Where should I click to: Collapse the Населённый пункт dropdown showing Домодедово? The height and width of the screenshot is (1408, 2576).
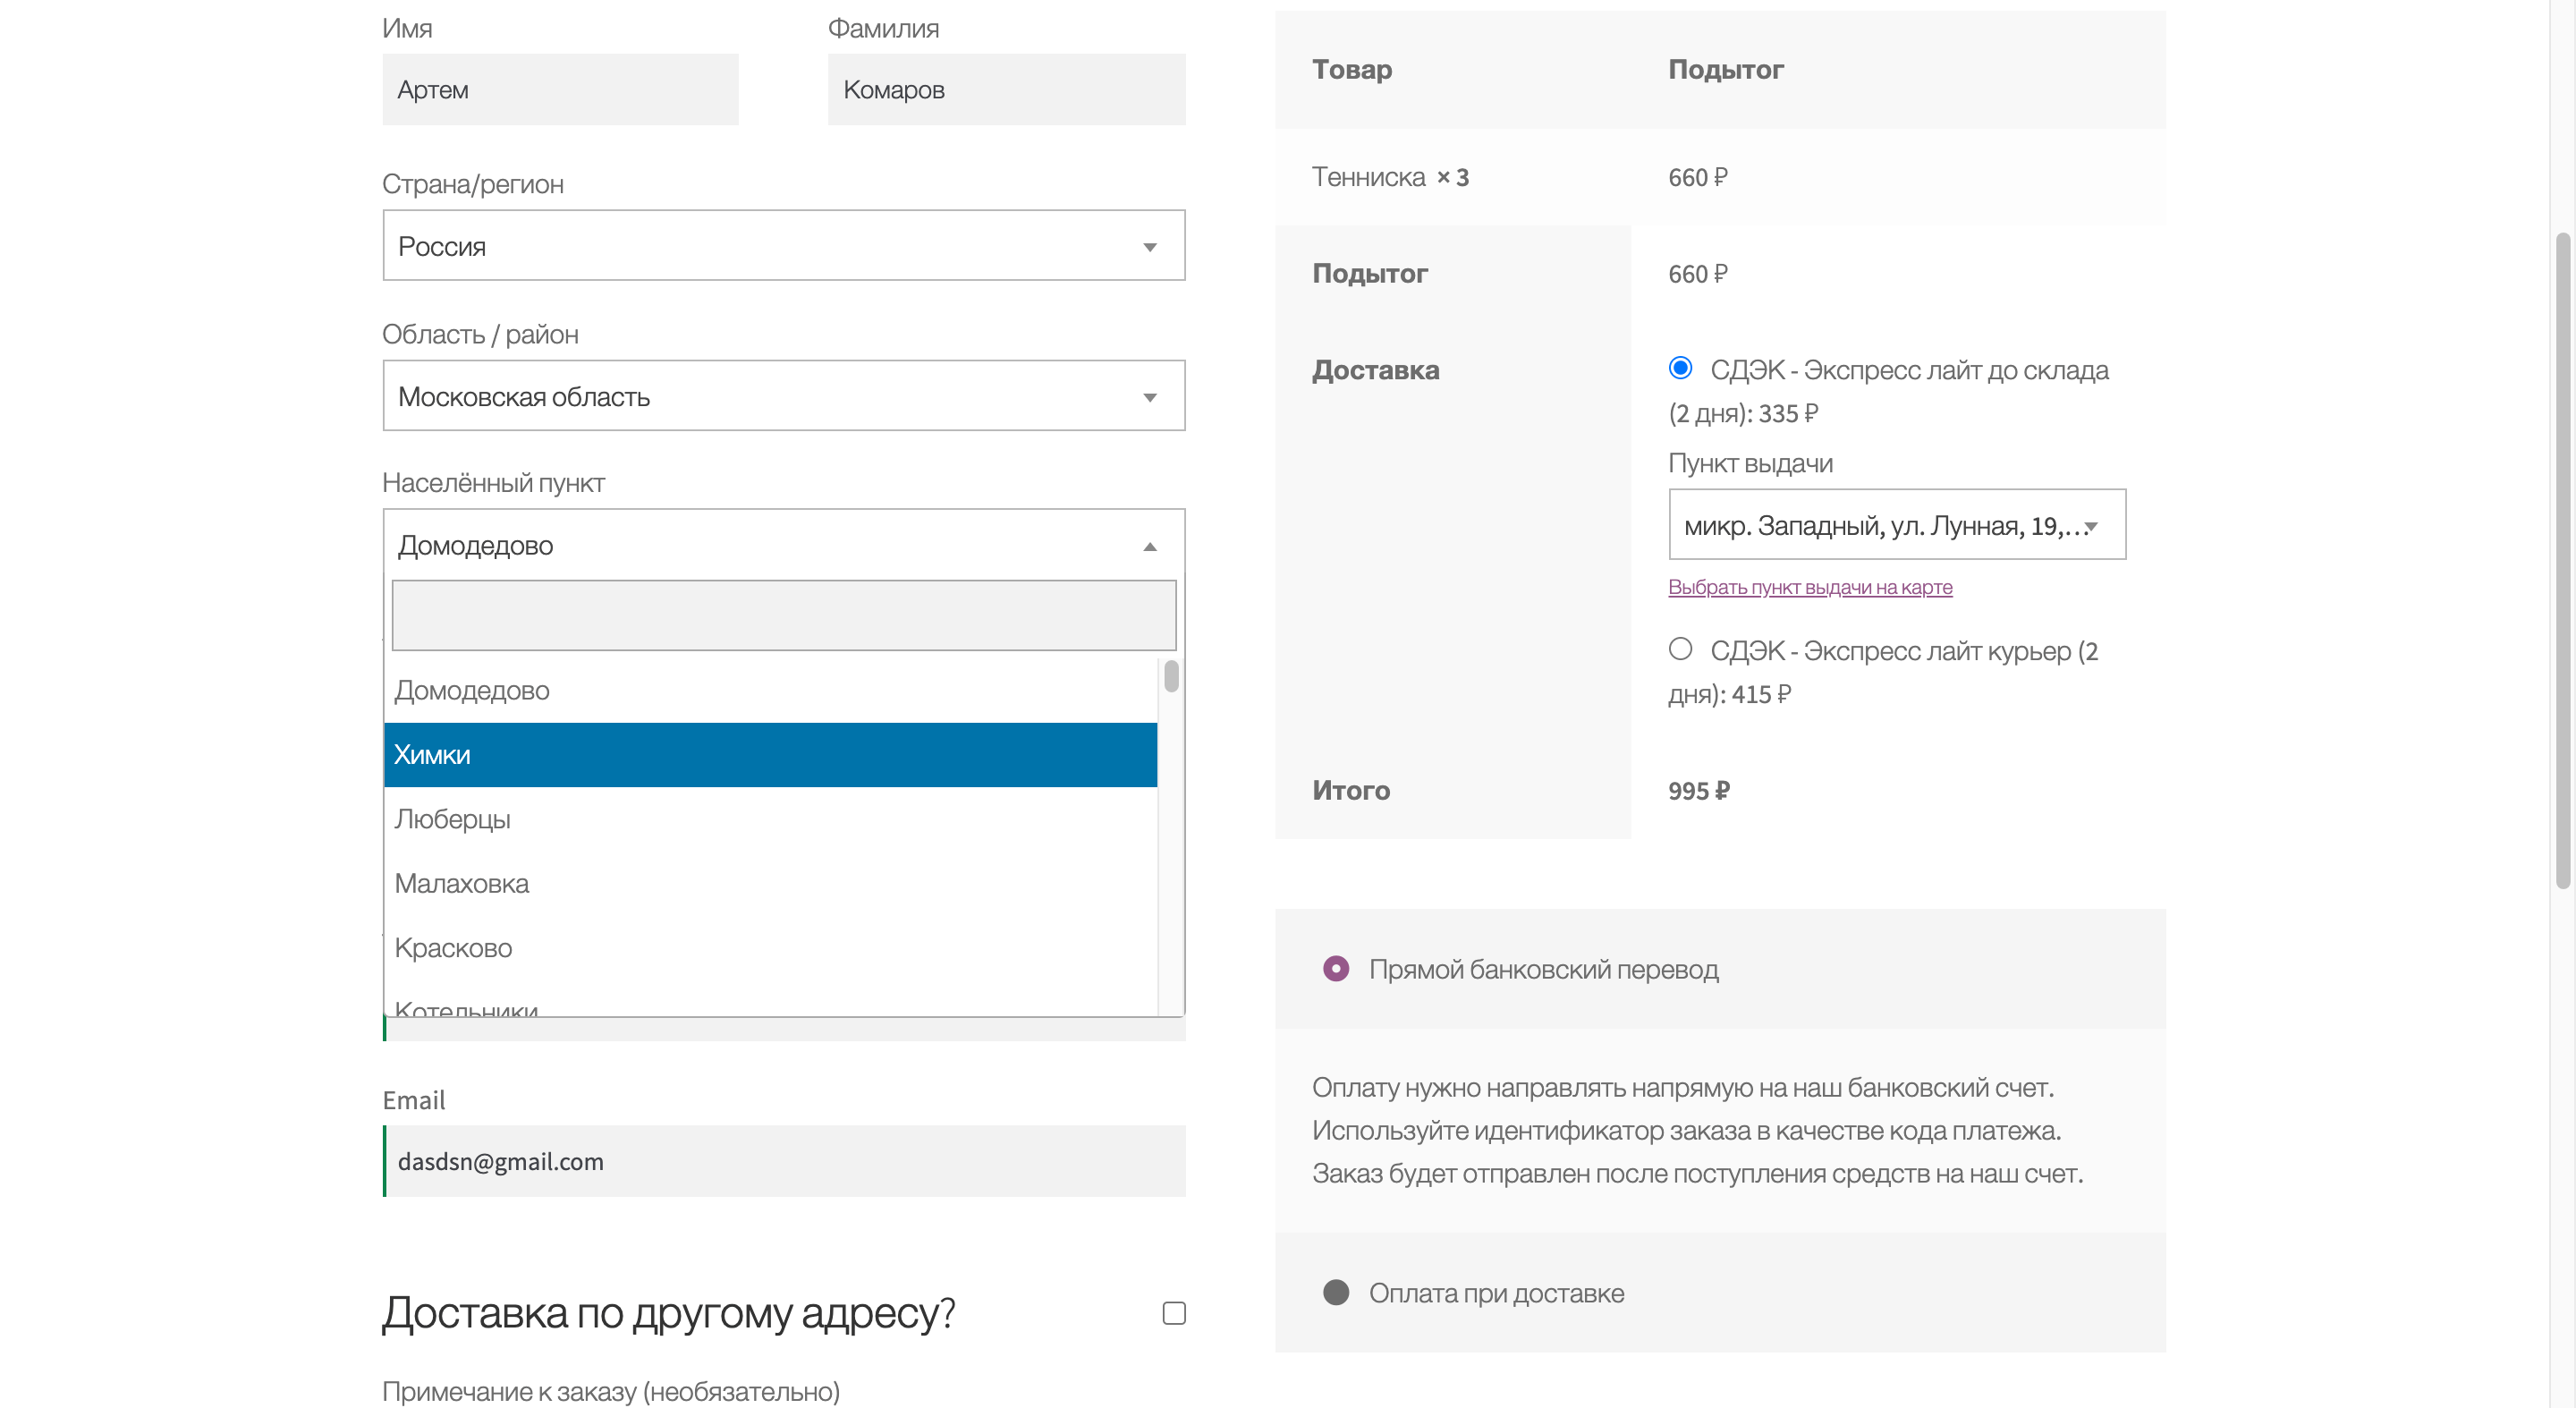(x=783, y=545)
